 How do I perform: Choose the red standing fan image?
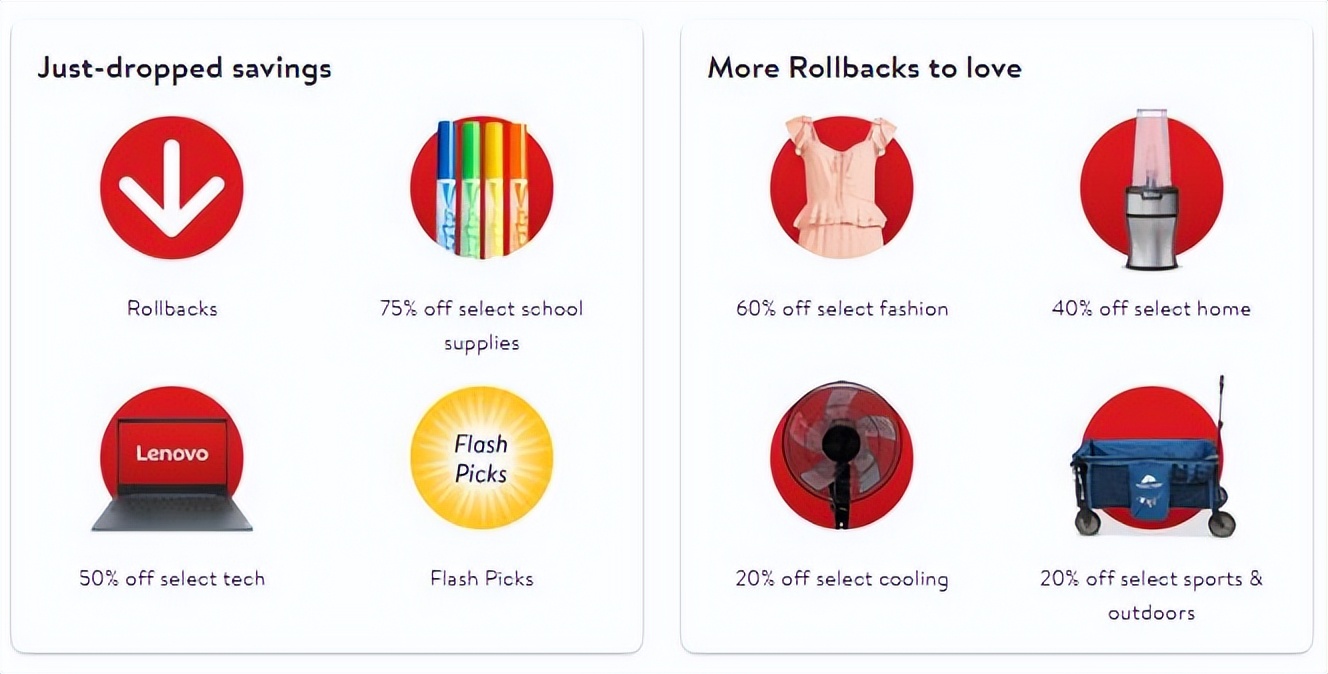pos(841,455)
